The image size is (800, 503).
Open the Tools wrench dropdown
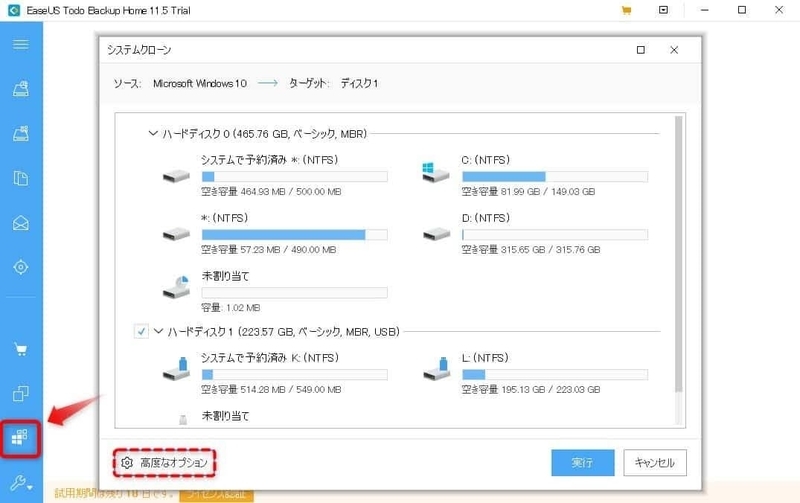click(x=21, y=482)
